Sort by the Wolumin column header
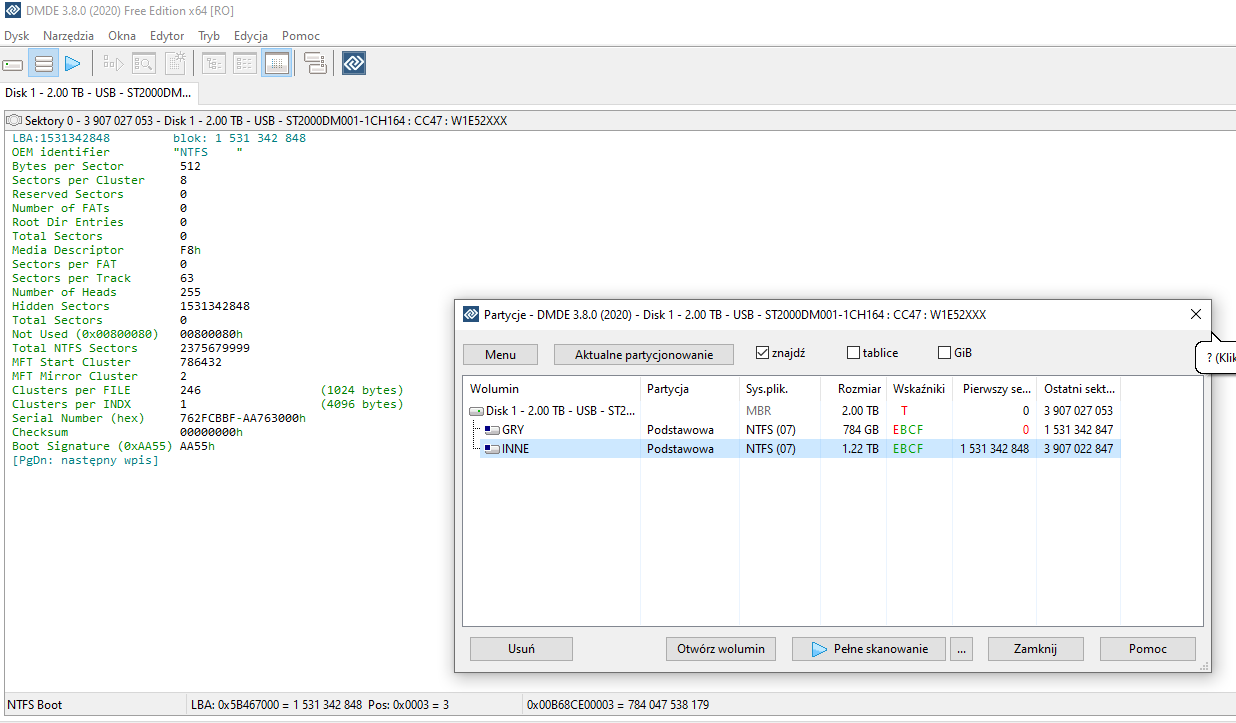The height and width of the screenshot is (723, 1236). click(x=553, y=389)
